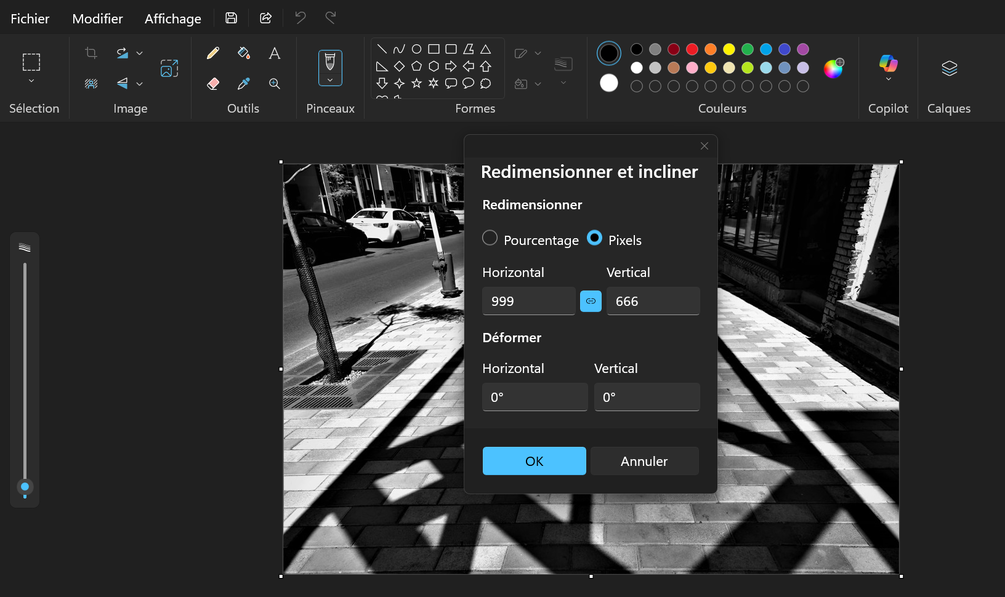Select the Text tool

coord(274,53)
